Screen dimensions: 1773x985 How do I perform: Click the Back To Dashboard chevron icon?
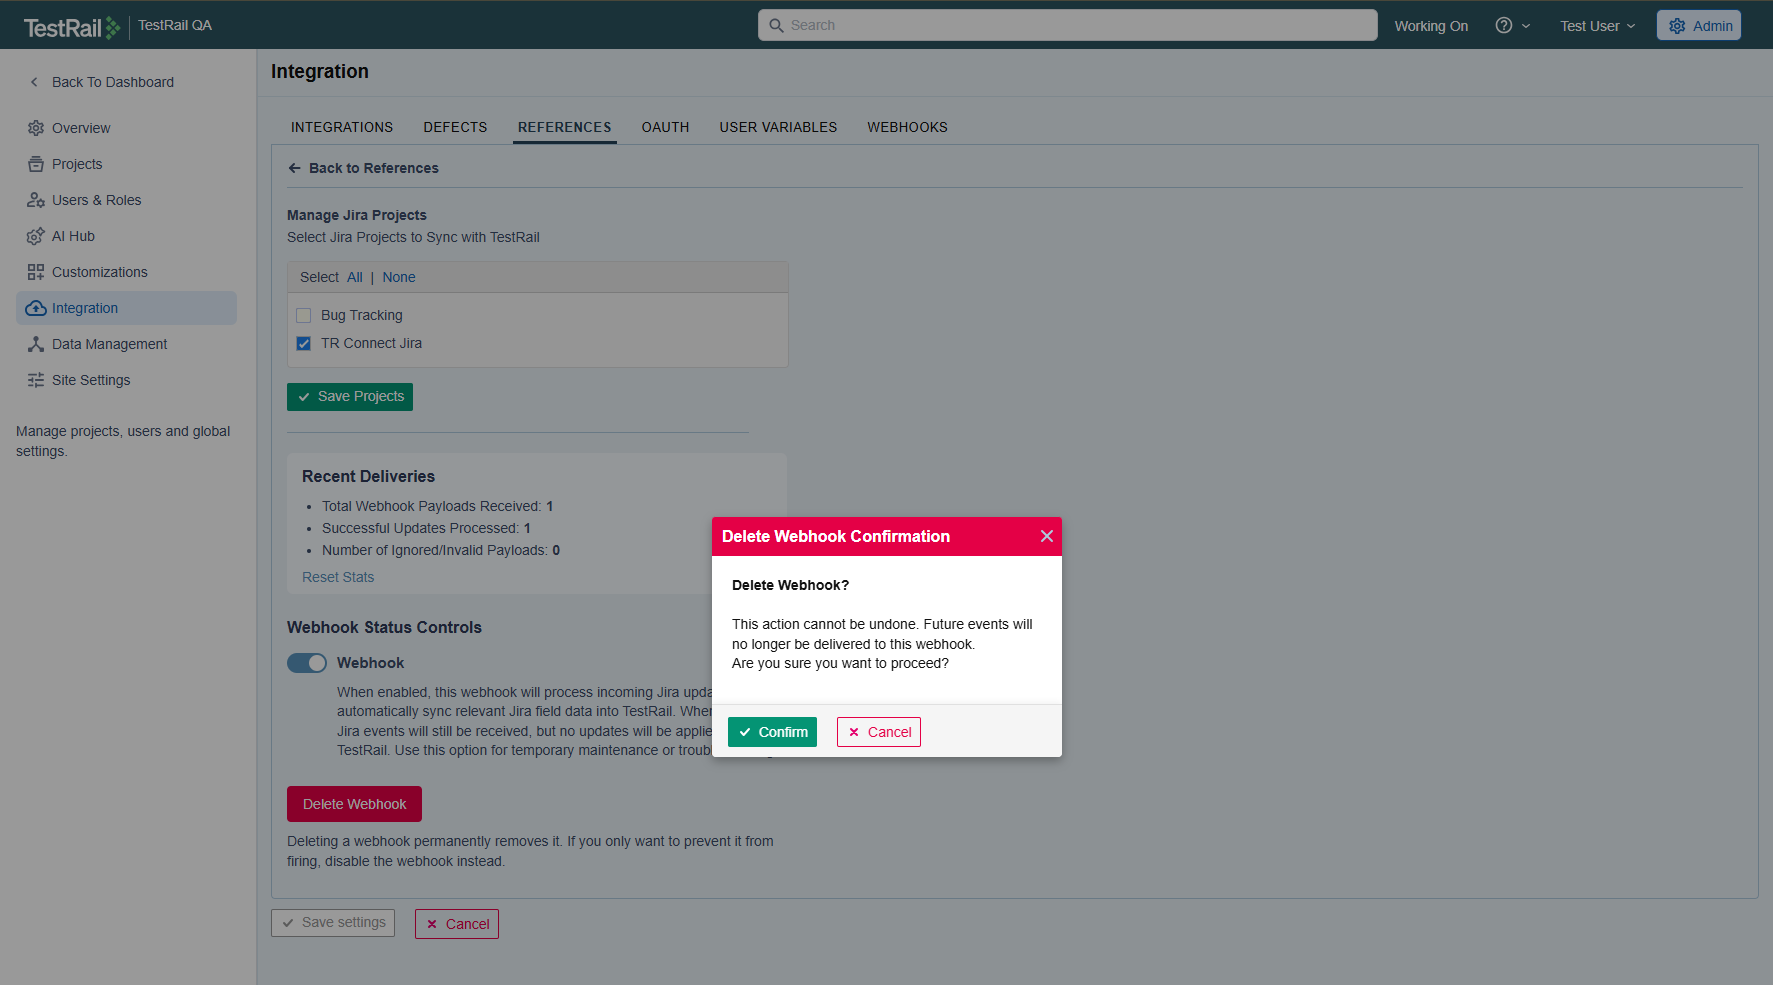tap(34, 82)
